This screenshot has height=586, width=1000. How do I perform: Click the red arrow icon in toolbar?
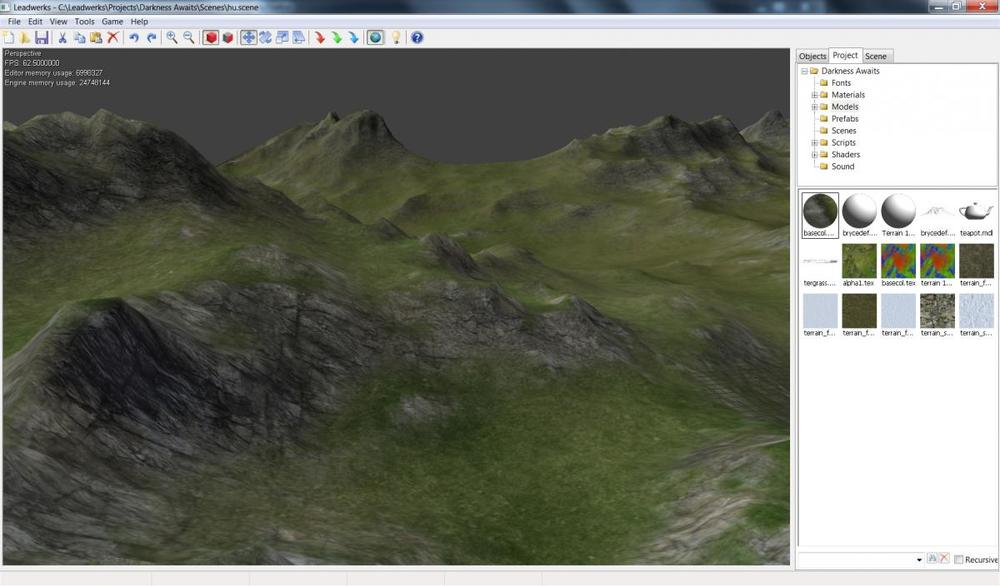(x=320, y=38)
